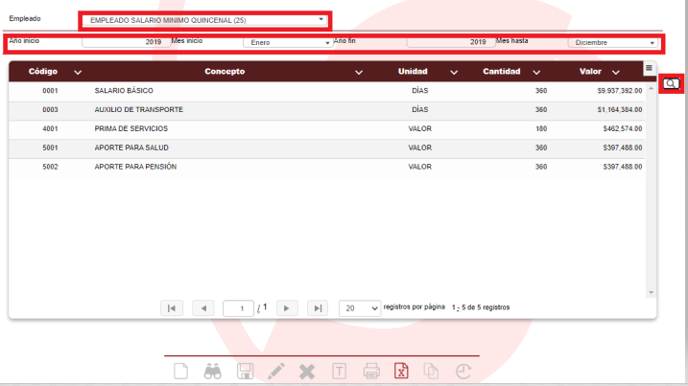Open the Unidad column filter chevron

[x=454, y=72]
